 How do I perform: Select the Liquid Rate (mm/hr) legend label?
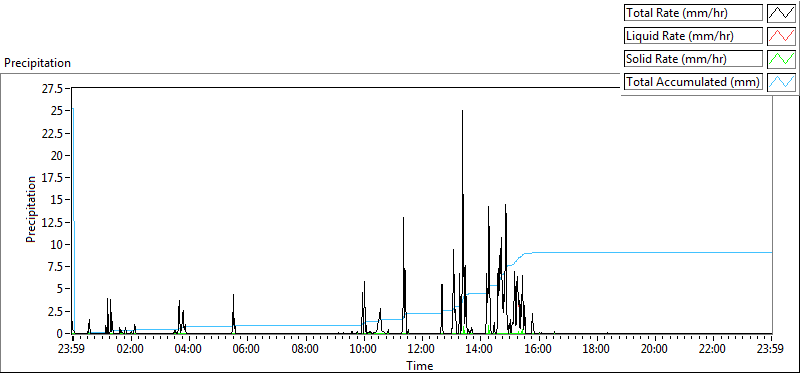coord(693,36)
